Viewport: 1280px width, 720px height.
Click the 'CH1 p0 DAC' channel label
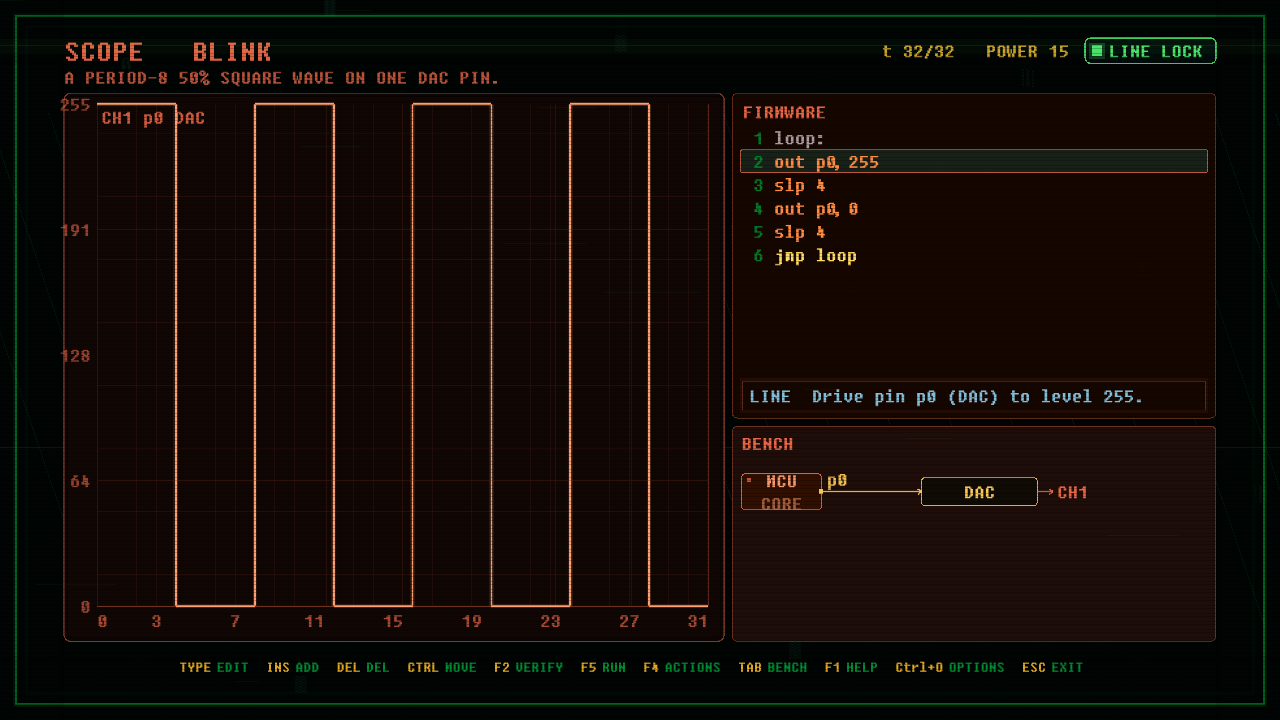click(153, 118)
